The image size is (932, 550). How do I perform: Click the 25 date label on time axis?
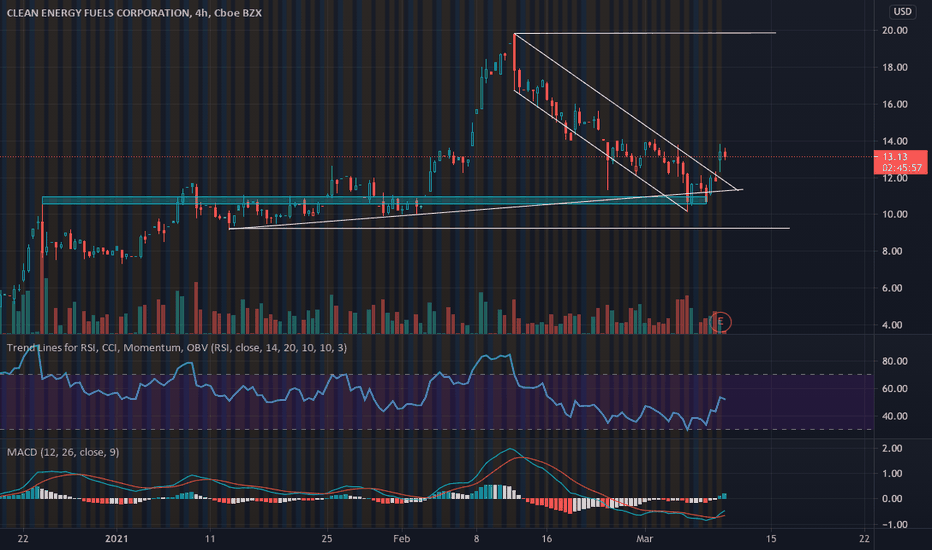tap(327, 539)
